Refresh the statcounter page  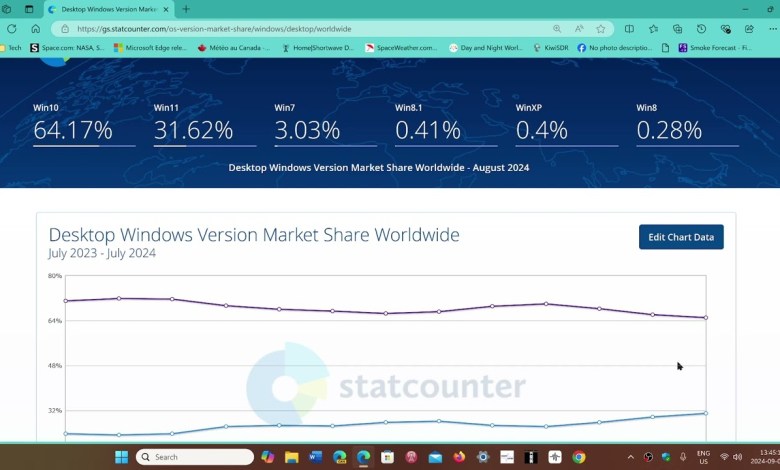pyautogui.click(x=12, y=29)
